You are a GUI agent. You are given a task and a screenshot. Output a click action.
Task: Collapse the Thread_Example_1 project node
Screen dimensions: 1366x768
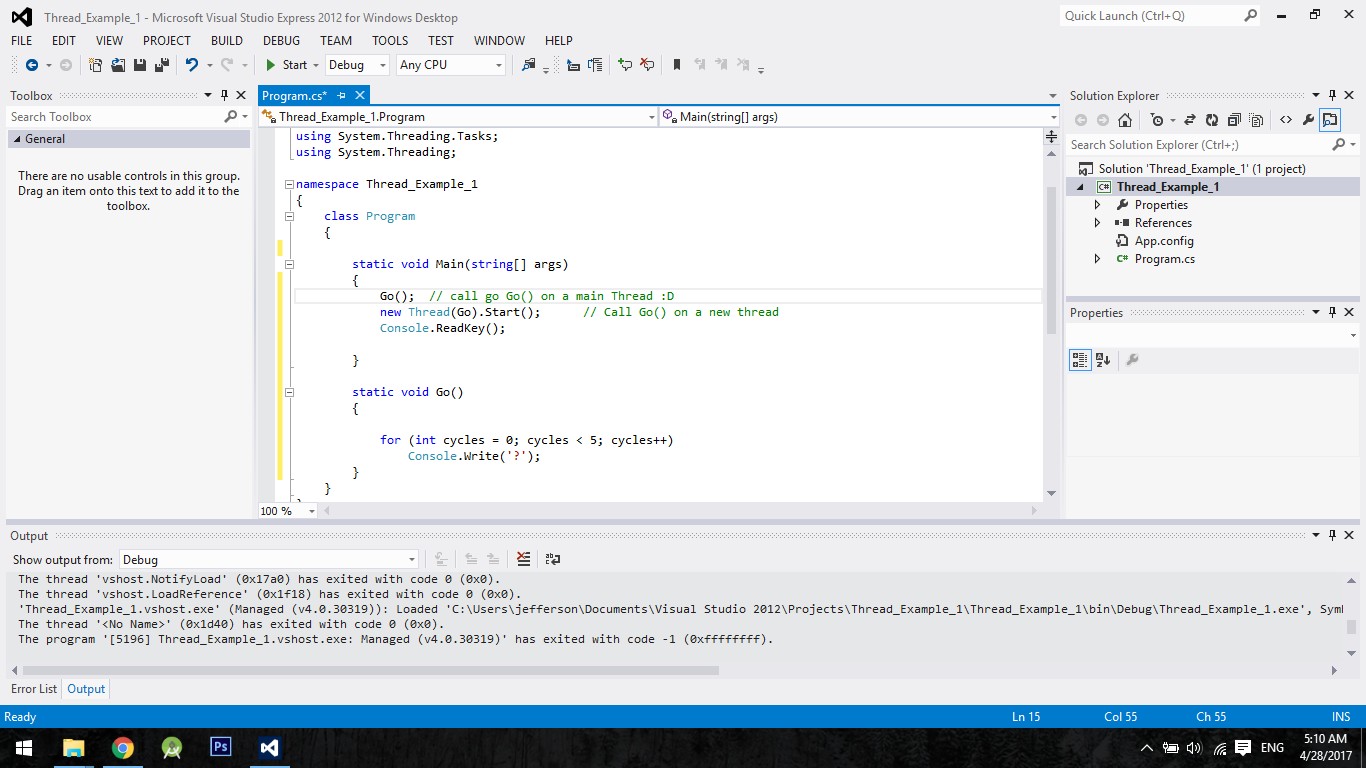(x=1080, y=187)
